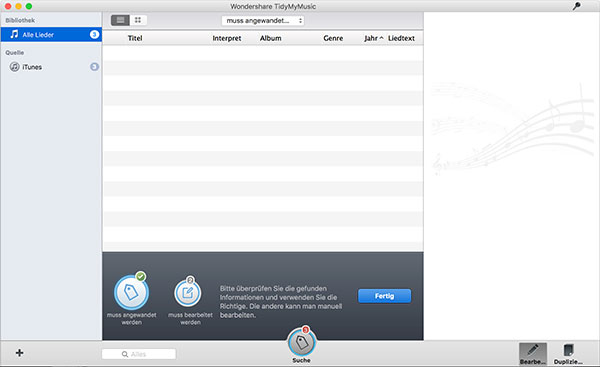Switch to list view
This screenshot has height=367, width=600.
pos(120,20)
